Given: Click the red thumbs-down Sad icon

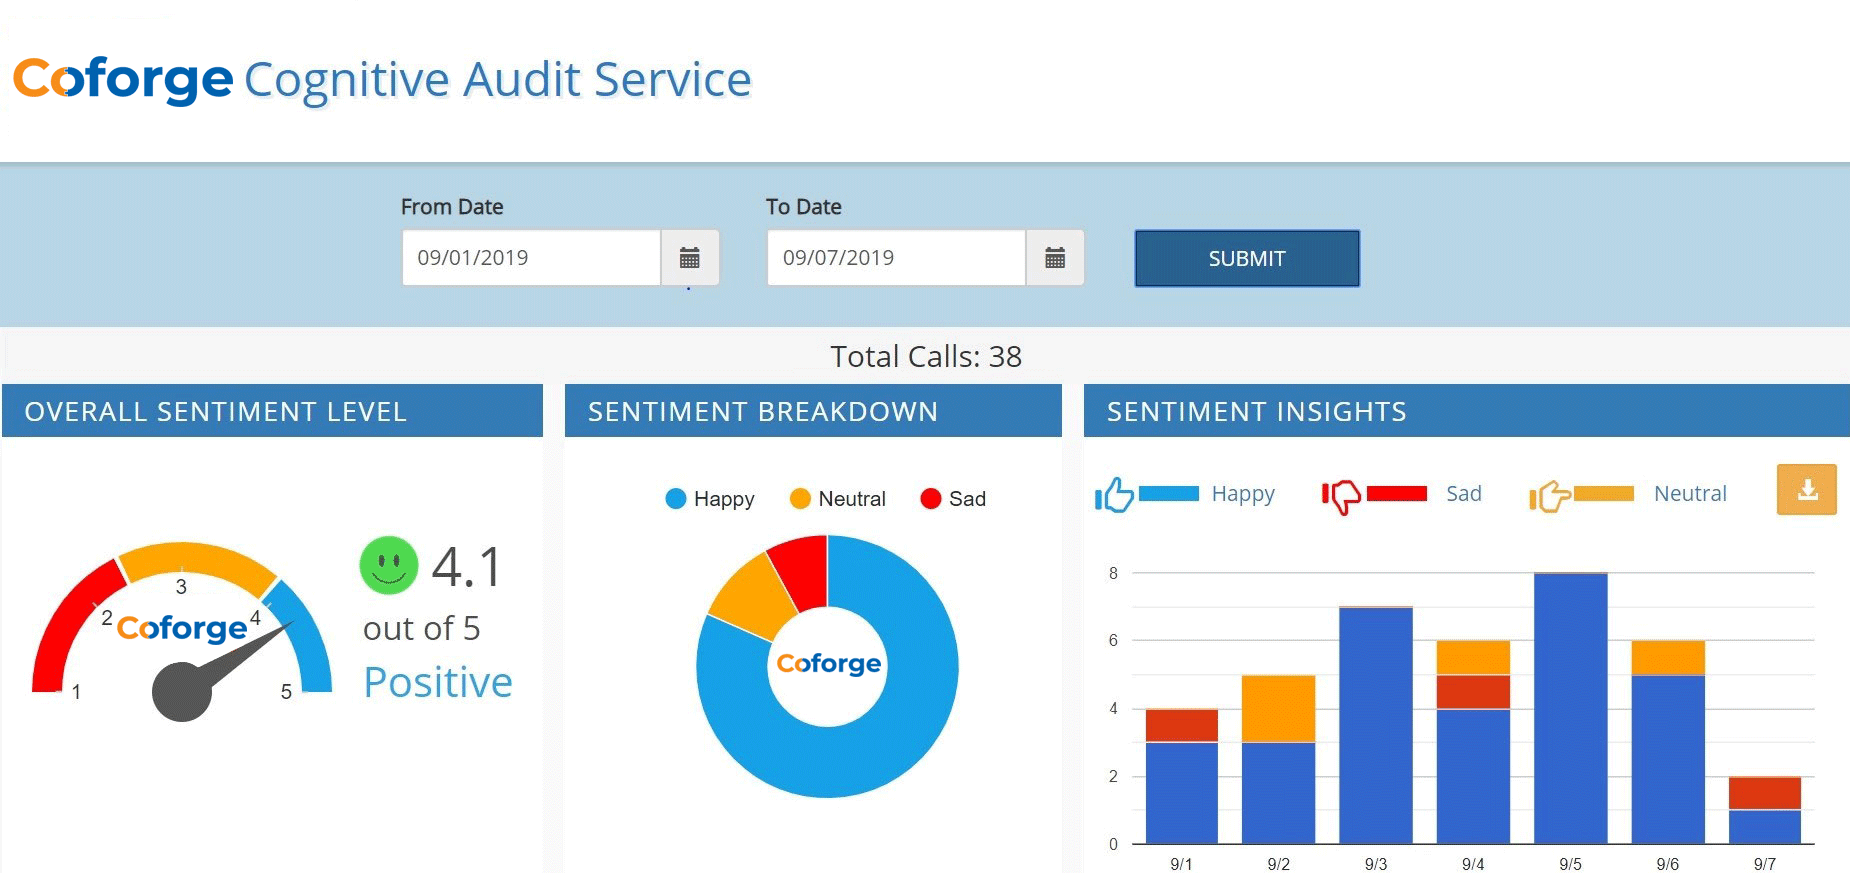Looking at the screenshot, I should 1341,494.
